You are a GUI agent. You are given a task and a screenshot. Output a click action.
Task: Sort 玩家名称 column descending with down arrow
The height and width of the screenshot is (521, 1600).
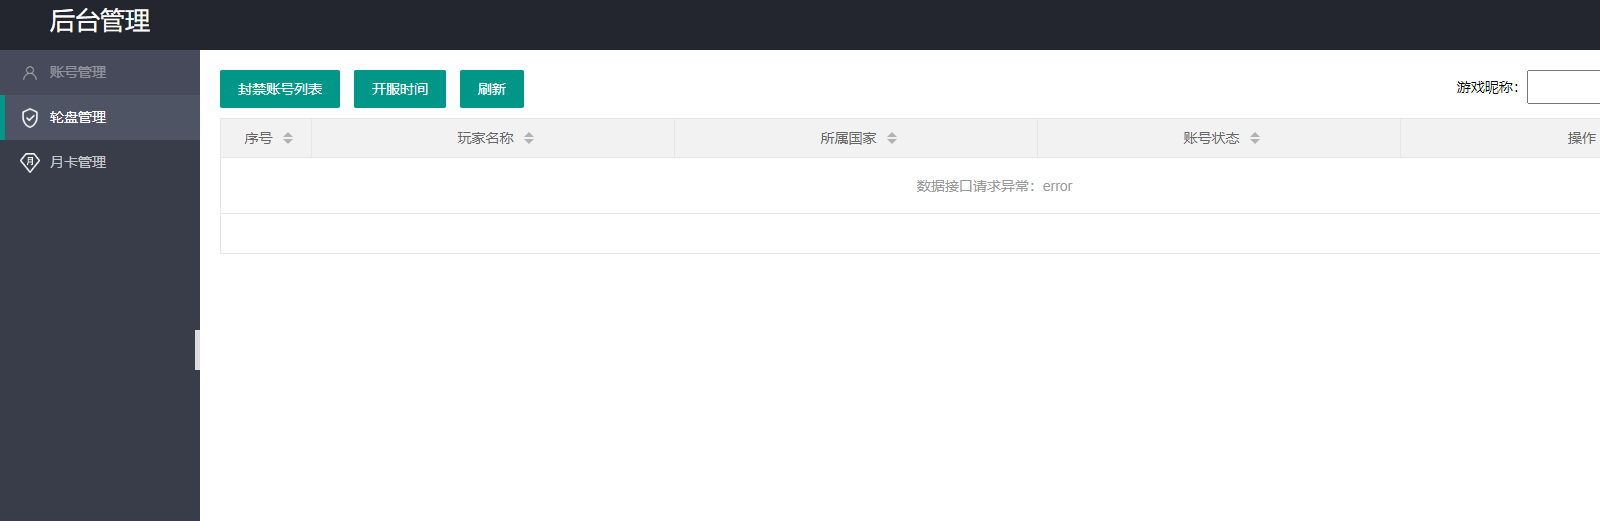(529, 142)
